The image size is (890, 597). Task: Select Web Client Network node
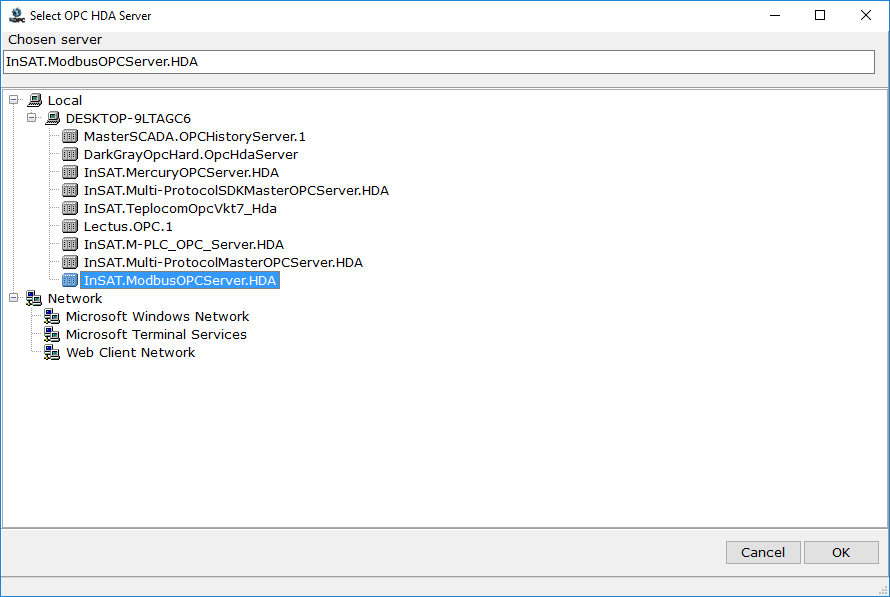point(131,352)
